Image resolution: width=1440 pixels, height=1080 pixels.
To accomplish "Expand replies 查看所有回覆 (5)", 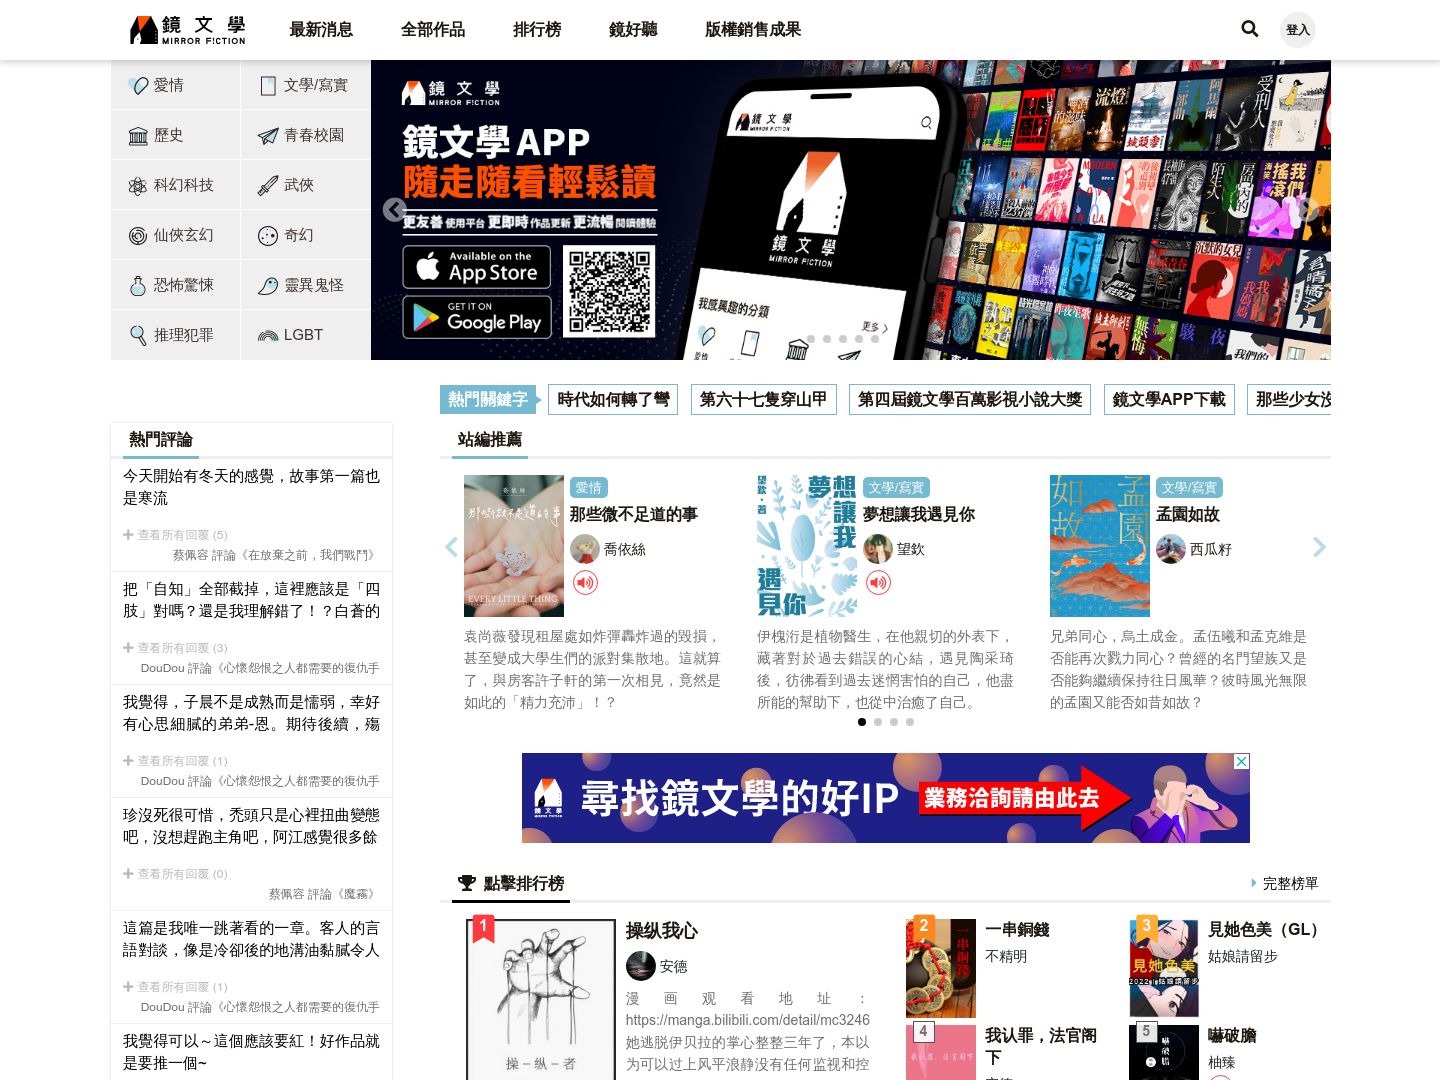I will click(x=176, y=535).
